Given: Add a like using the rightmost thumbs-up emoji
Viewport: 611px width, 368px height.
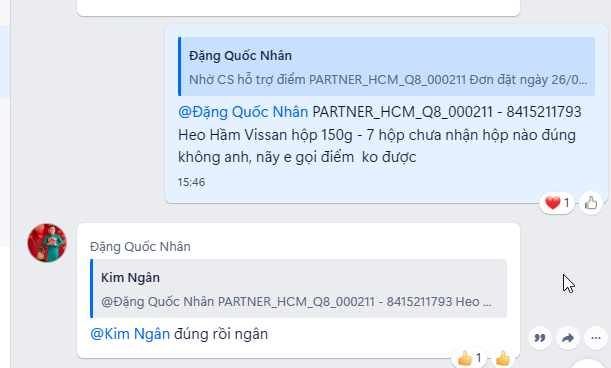Looking at the screenshot, I should [503, 357].
